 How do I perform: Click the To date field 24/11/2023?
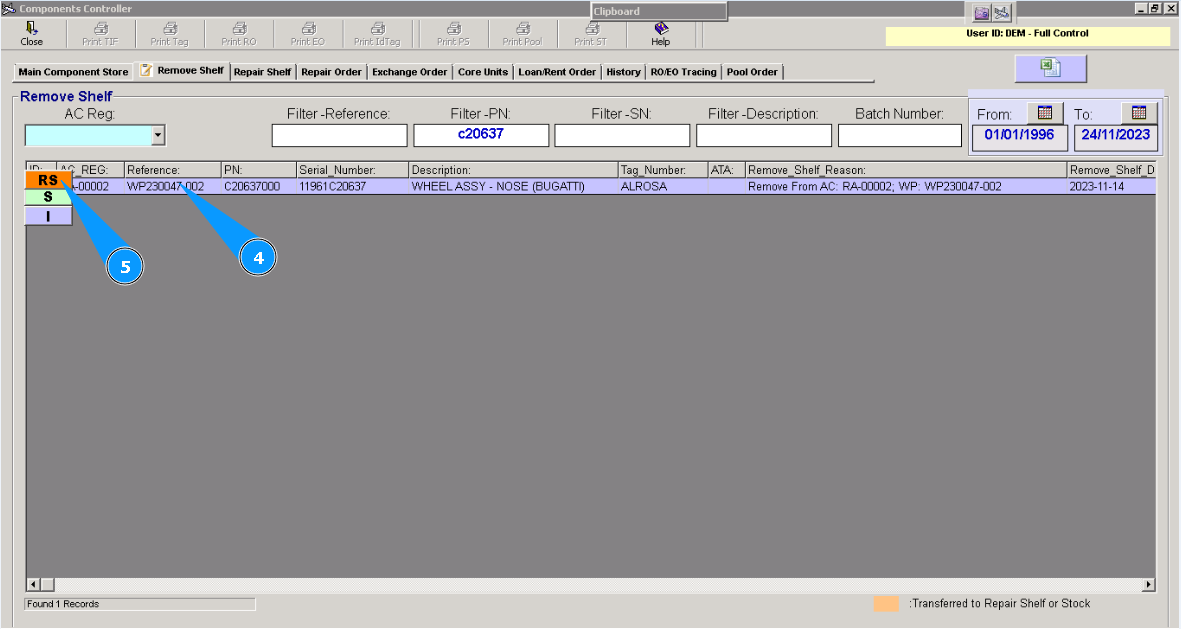coord(1115,137)
